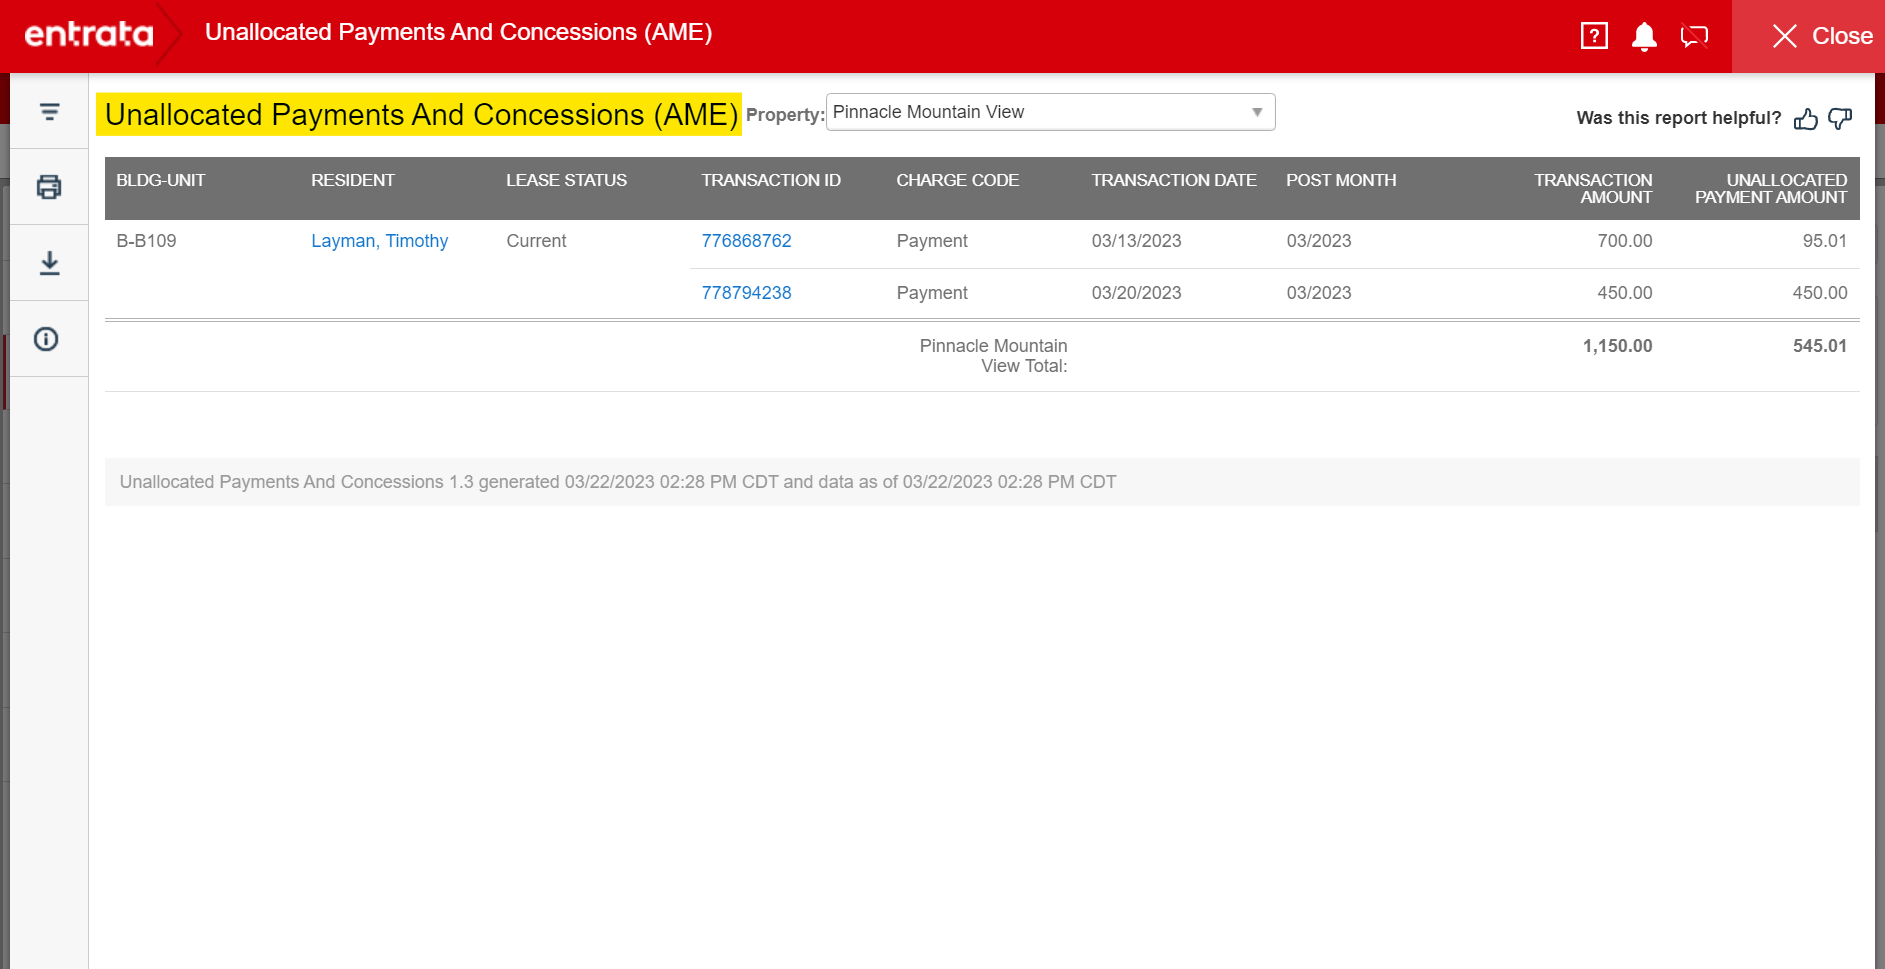Viewport: 1885px width, 969px height.
Task: Select total unallocated amount 545.01
Action: click(1820, 346)
